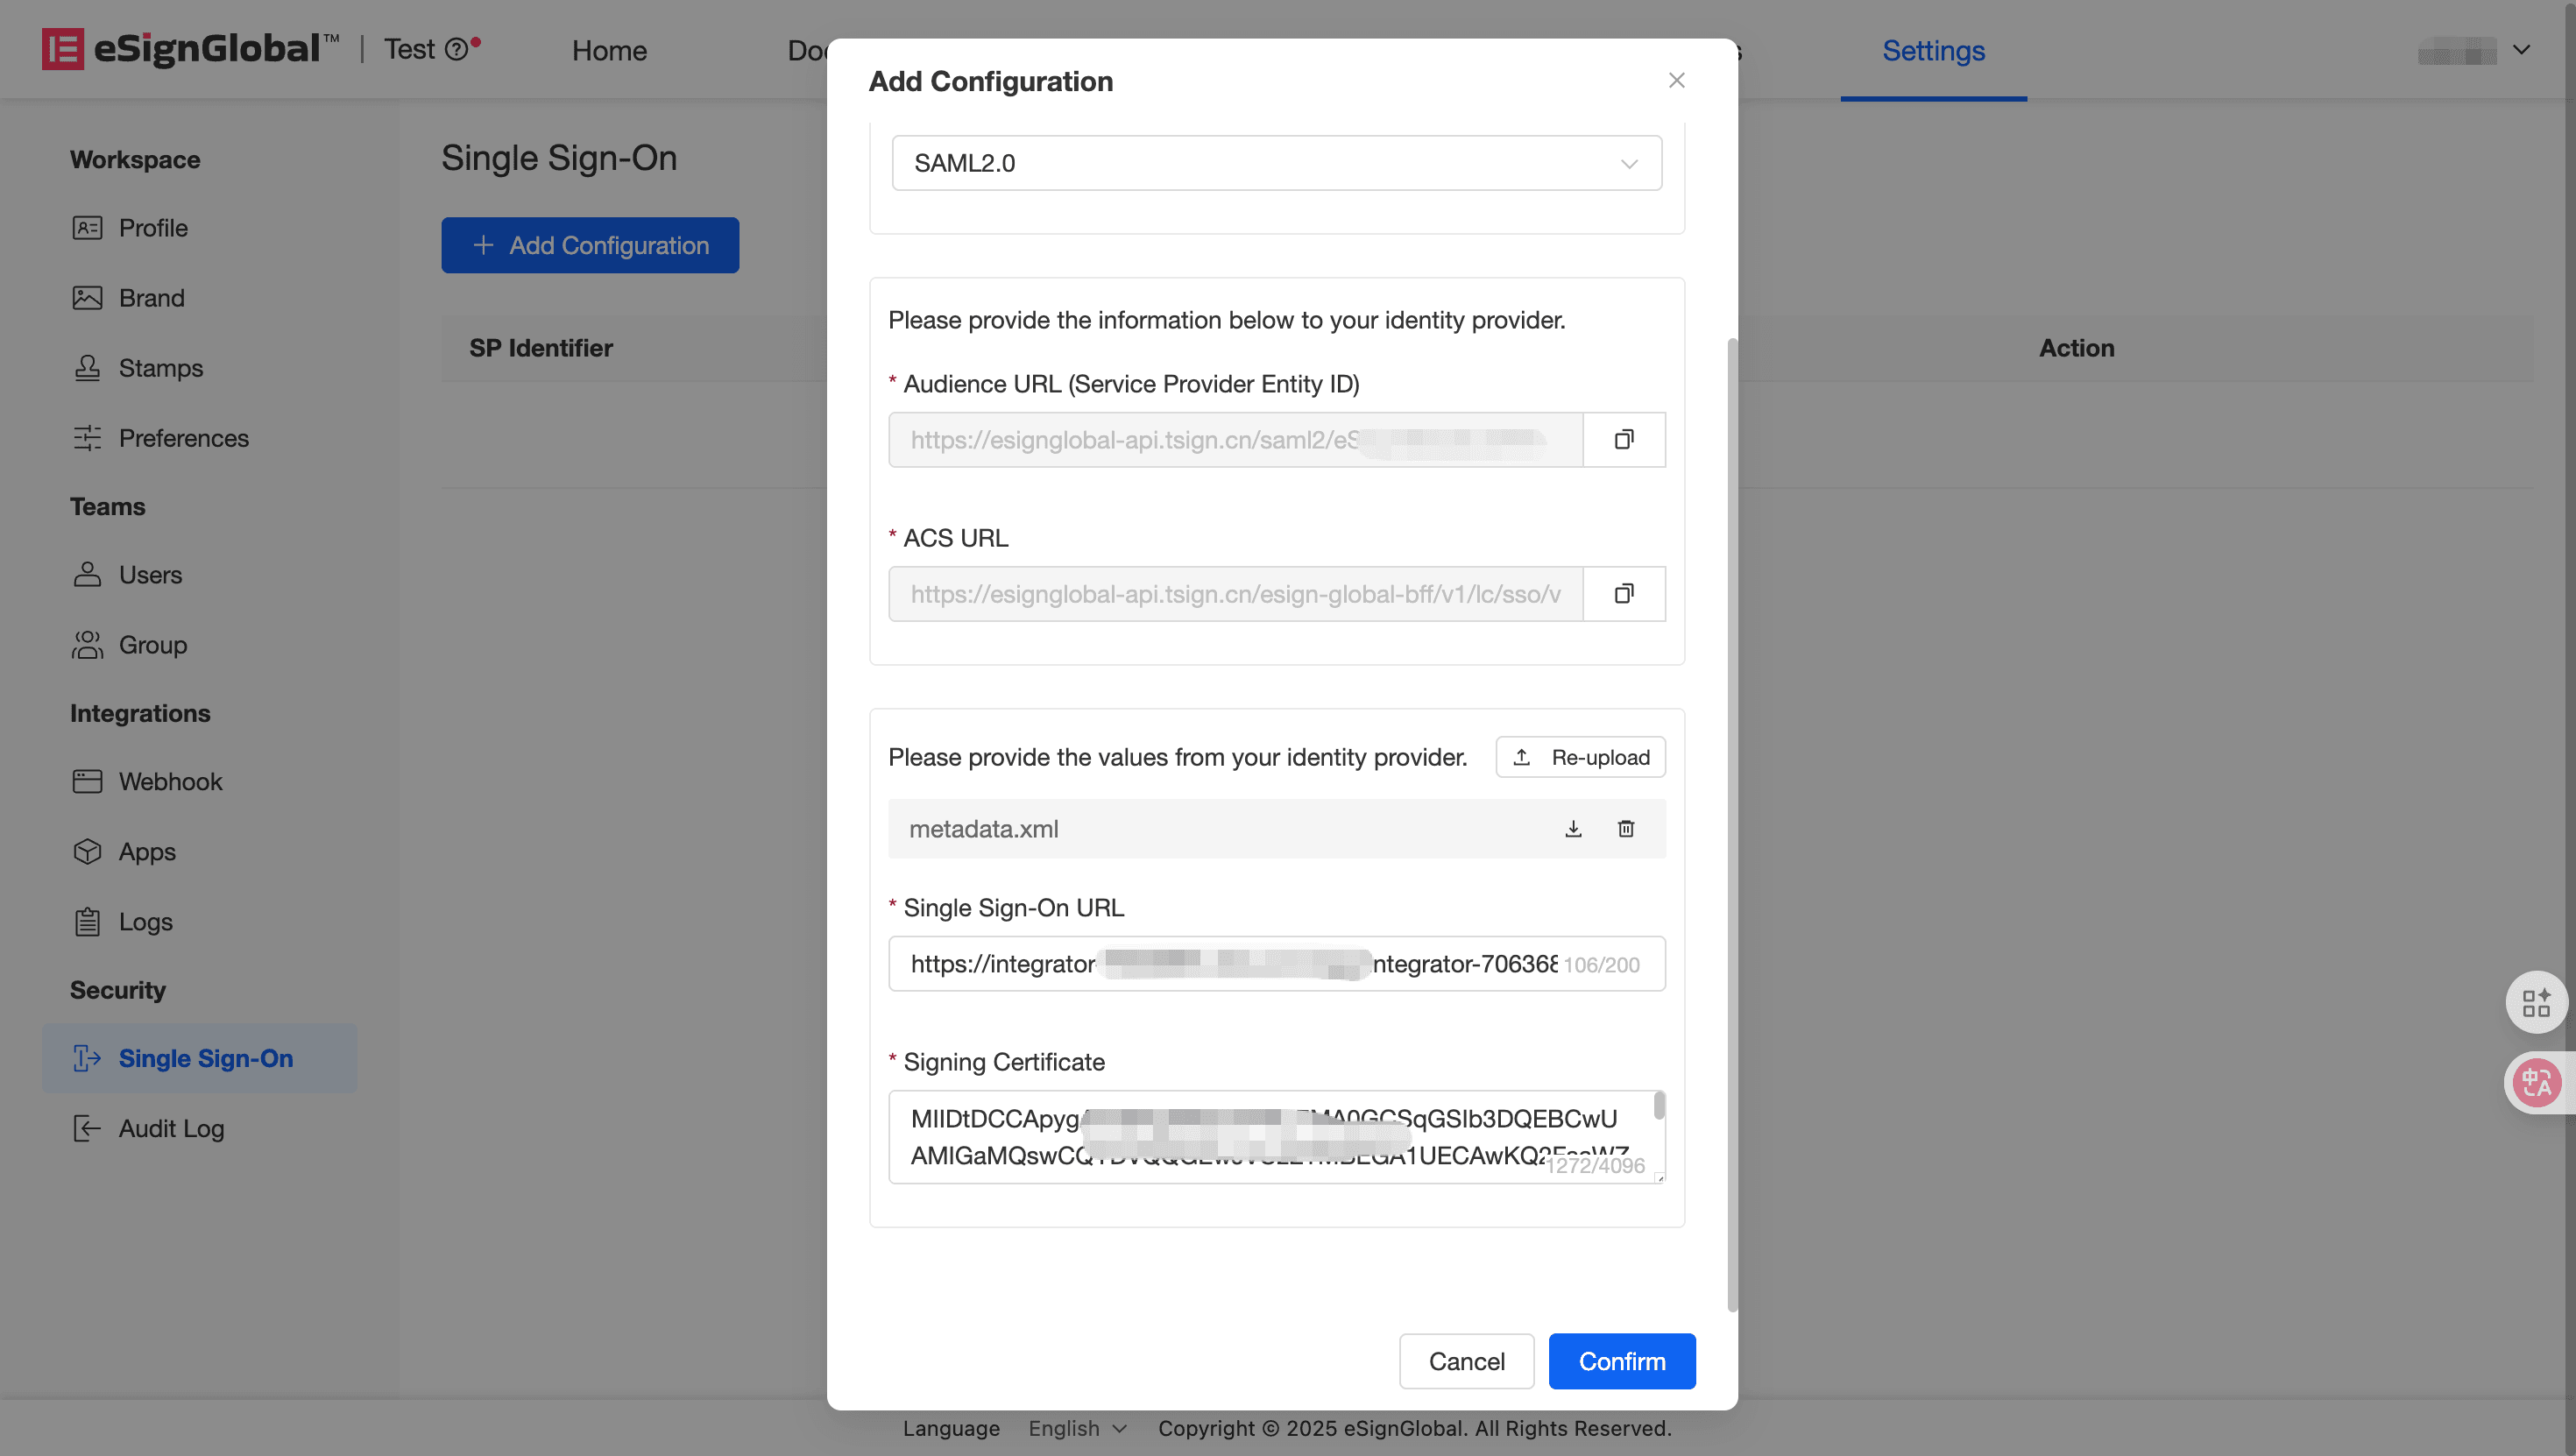Viewport: 2576px width, 1456px height.
Task: Click Re-upload for identity provider metadata
Action: (x=1580, y=757)
